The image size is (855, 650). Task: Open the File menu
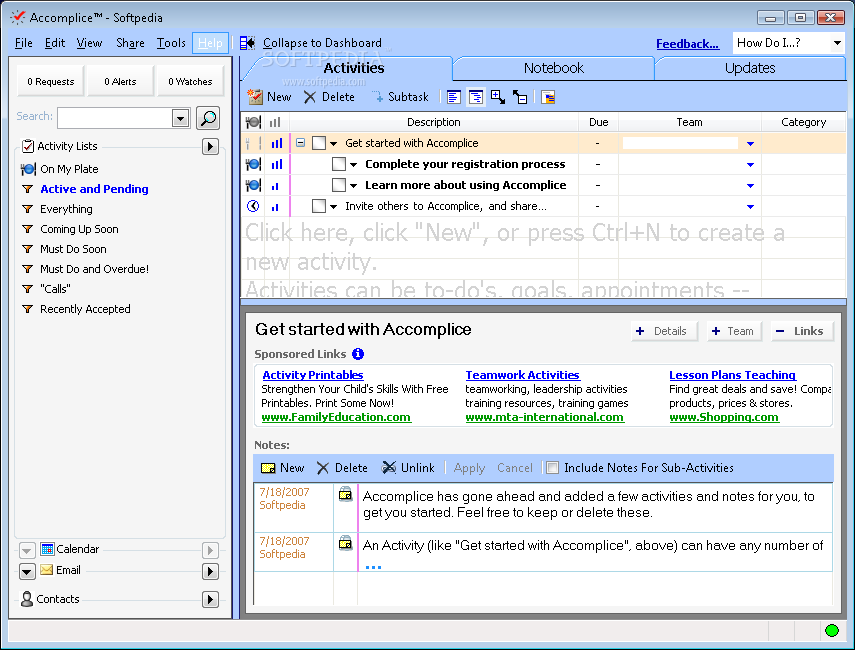pos(23,43)
